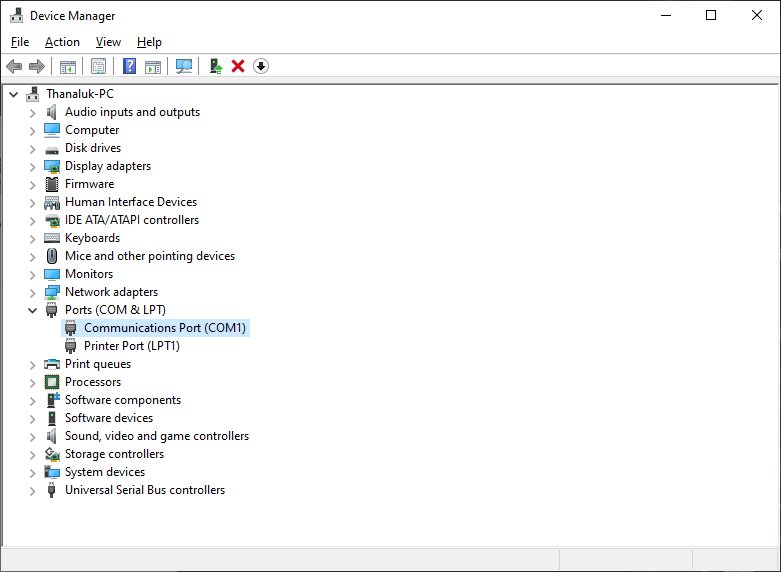Select the Sound, video and game controllers item

156,436
